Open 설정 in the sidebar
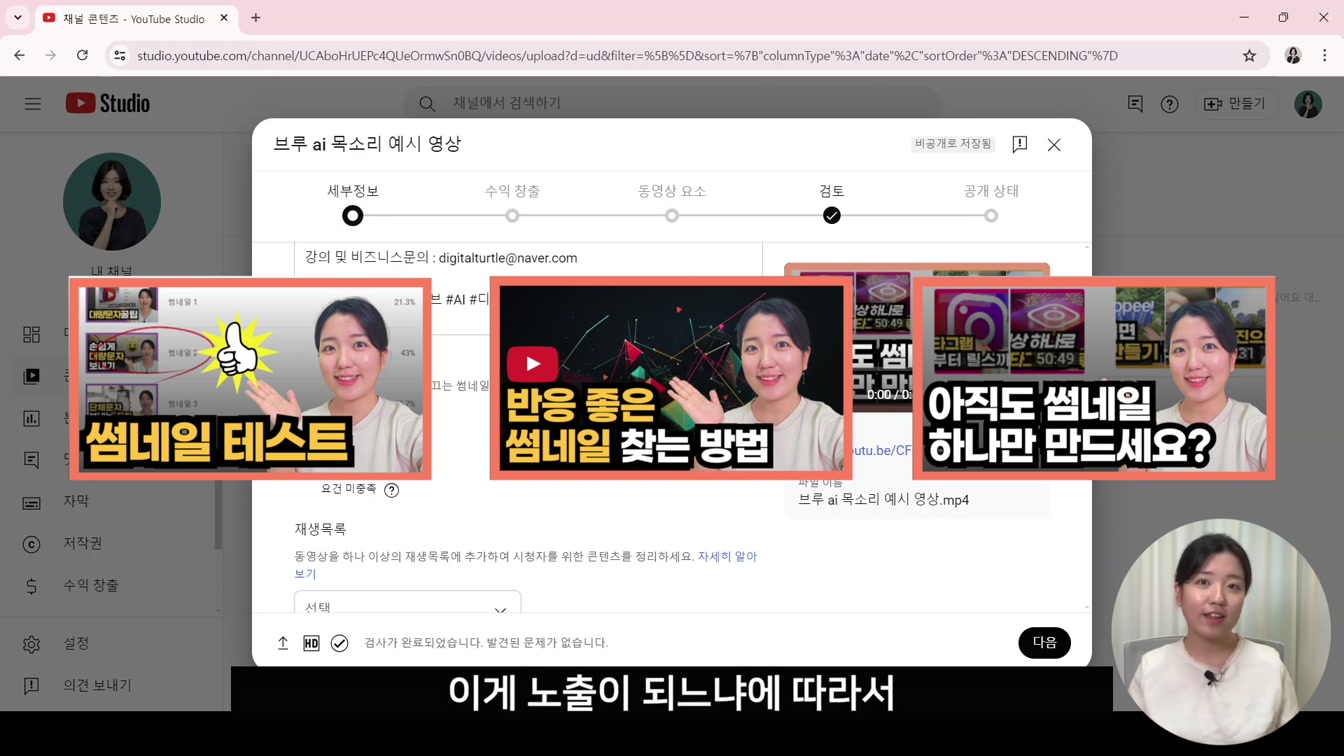This screenshot has width=1344, height=756. 76,643
